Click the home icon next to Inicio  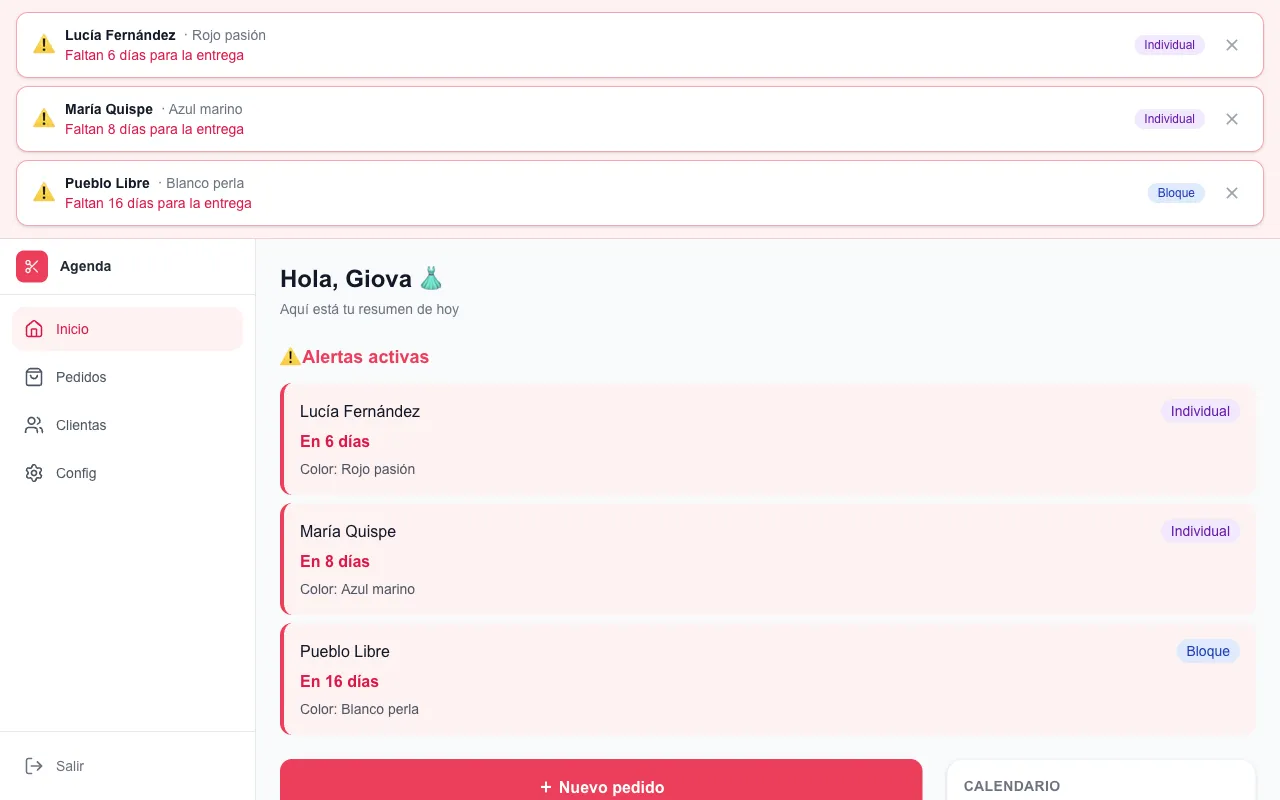[x=34, y=328]
